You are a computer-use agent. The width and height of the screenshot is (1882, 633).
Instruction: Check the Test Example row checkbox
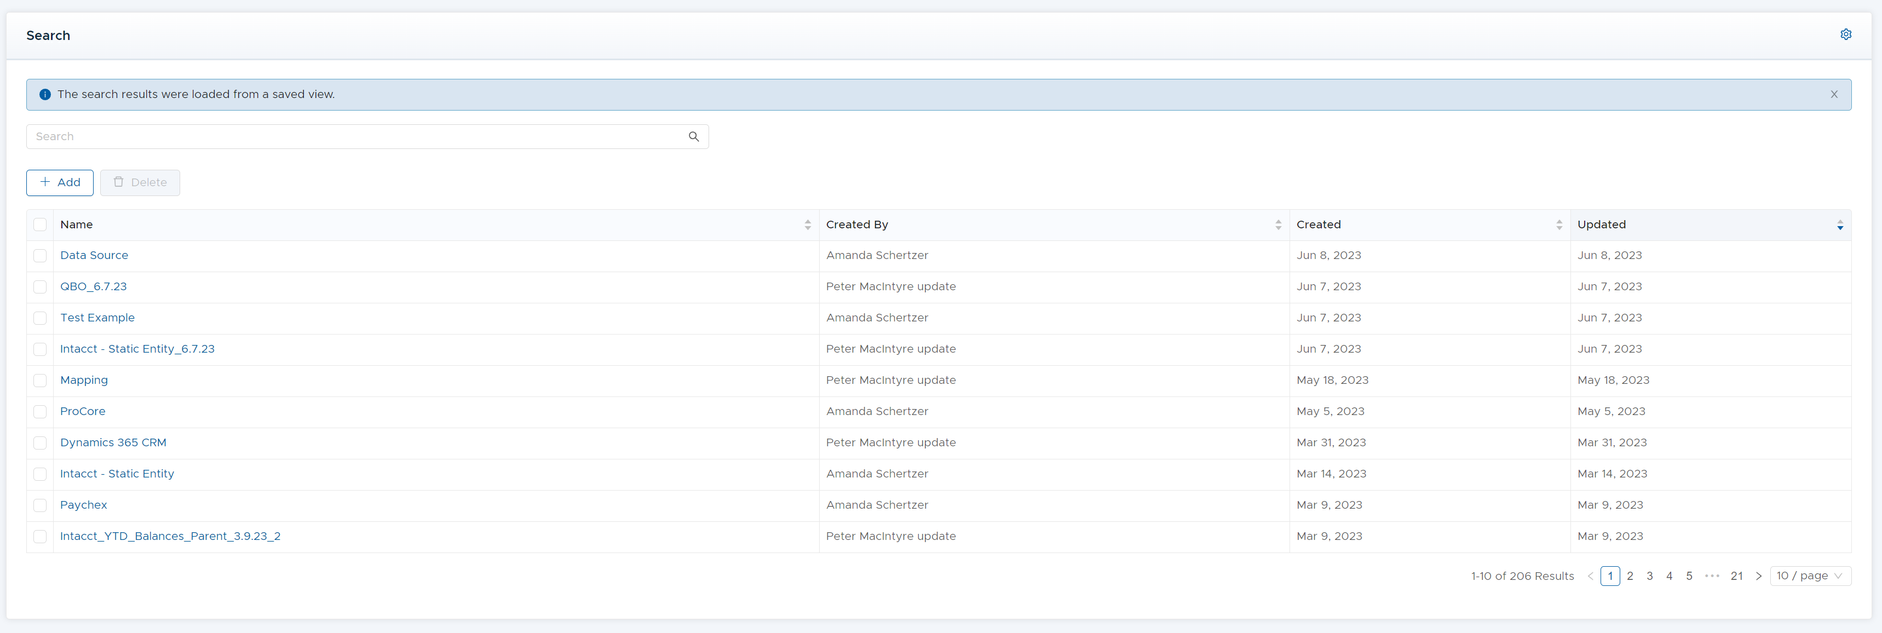[x=40, y=318]
